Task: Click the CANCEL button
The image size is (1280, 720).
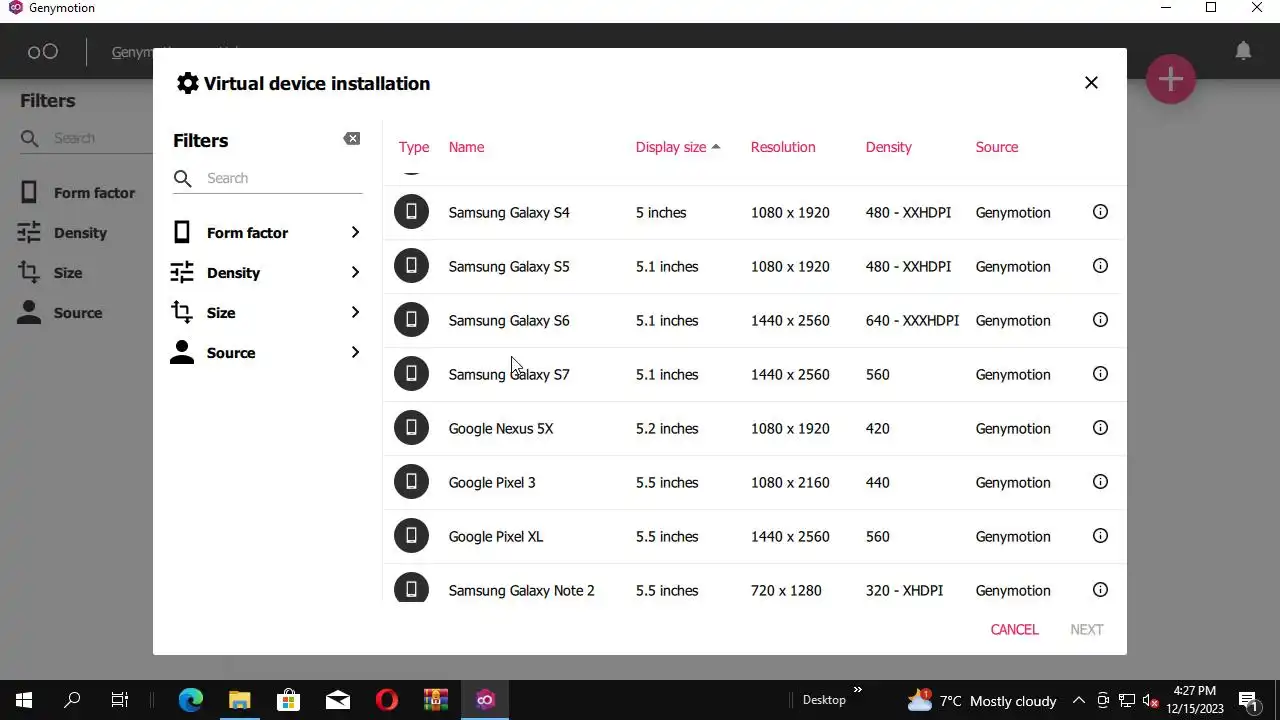Action: pos(1014,629)
